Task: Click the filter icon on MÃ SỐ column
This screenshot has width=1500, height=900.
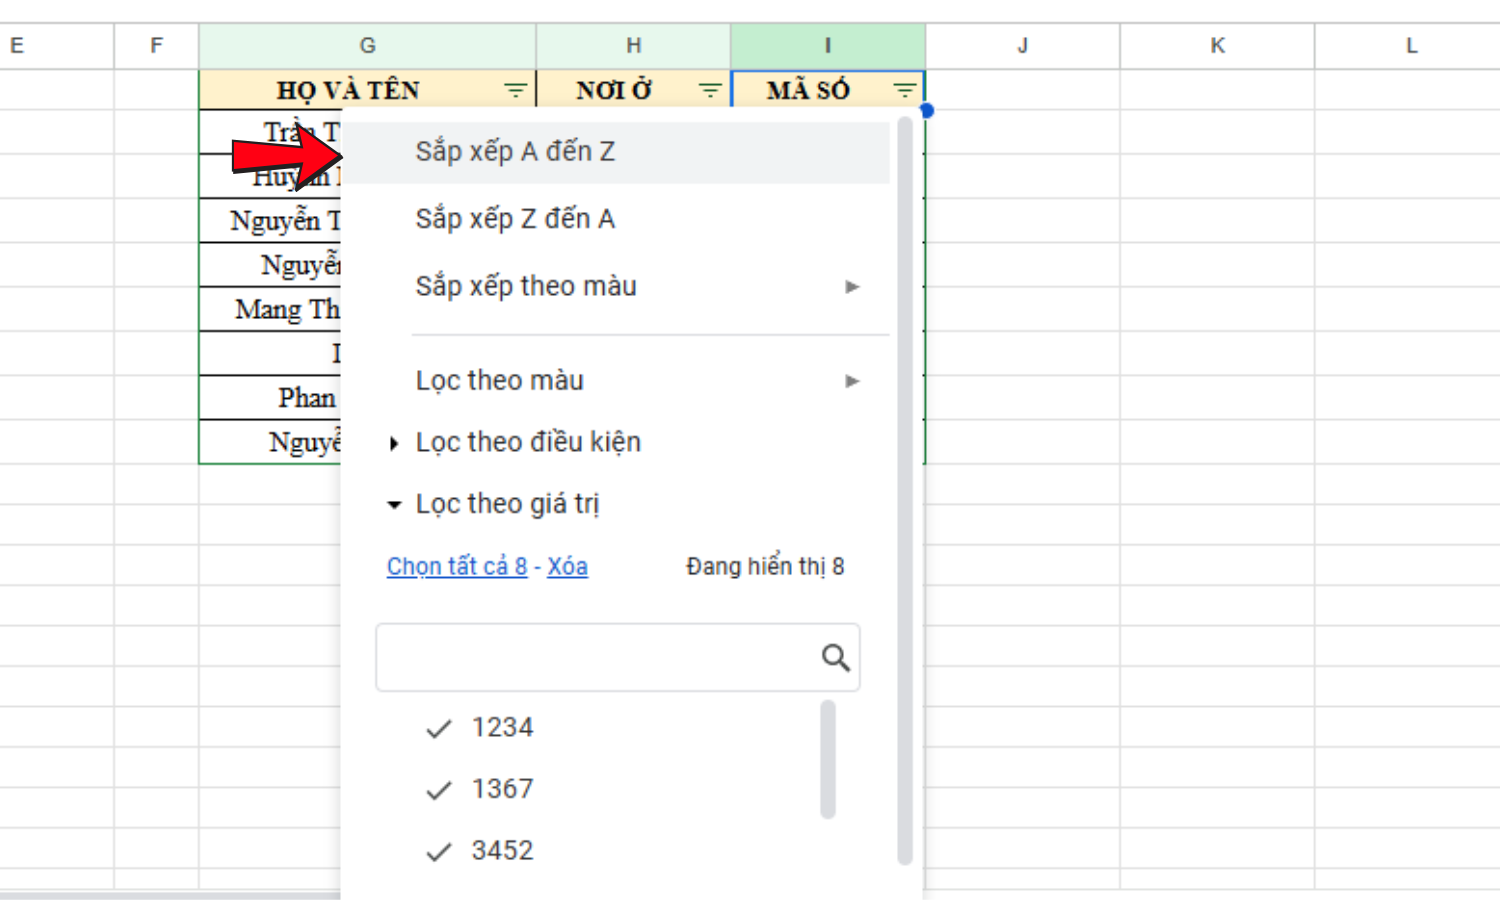Action: (903, 89)
